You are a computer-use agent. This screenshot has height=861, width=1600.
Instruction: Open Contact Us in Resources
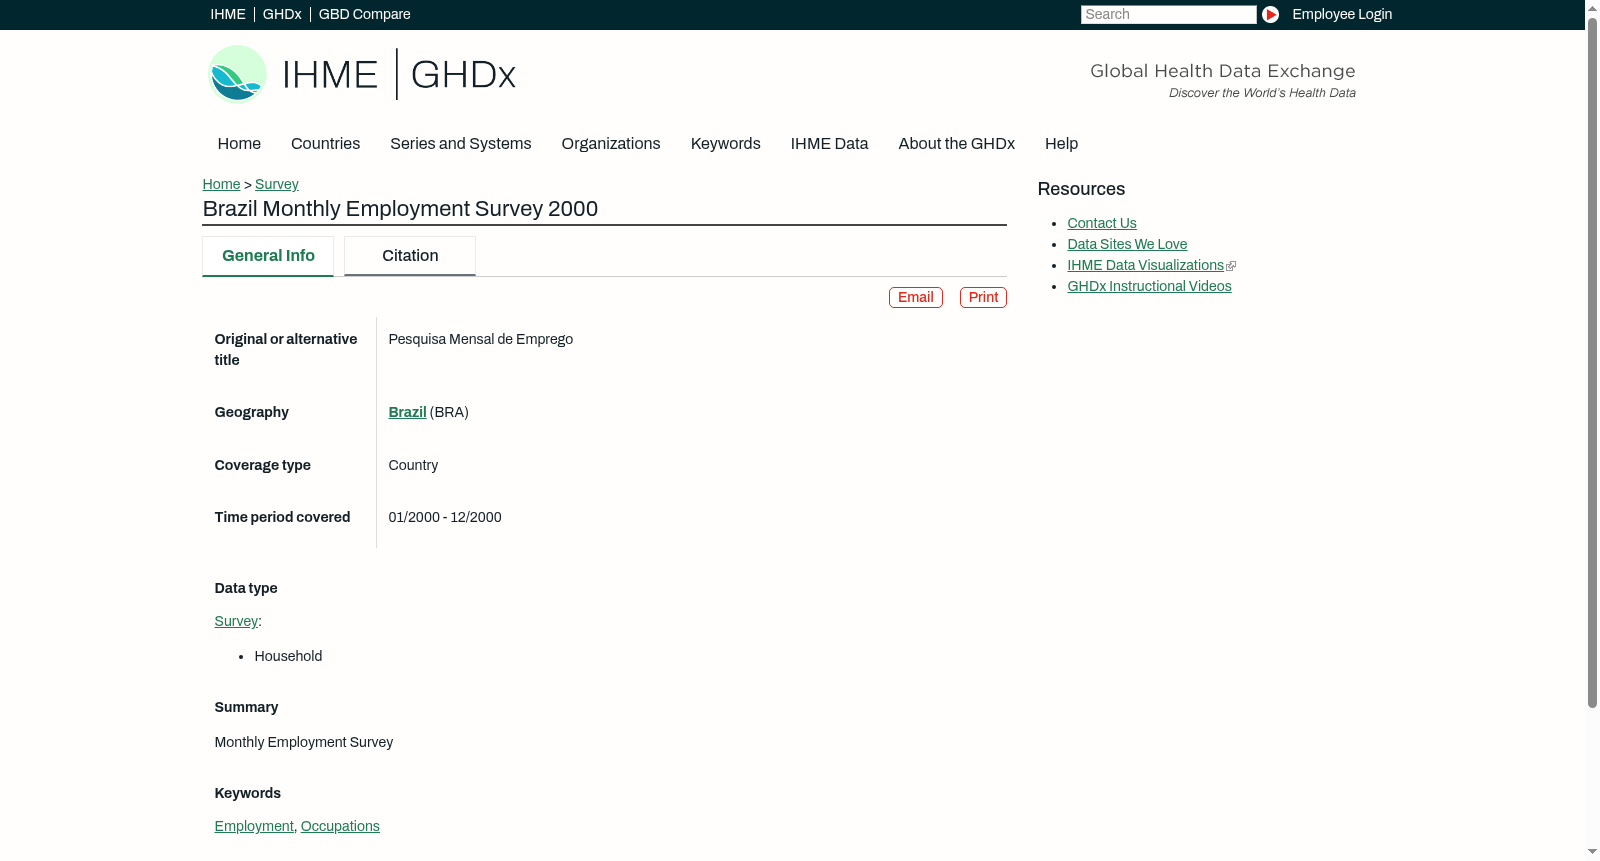pyautogui.click(x=1102, y=223)
